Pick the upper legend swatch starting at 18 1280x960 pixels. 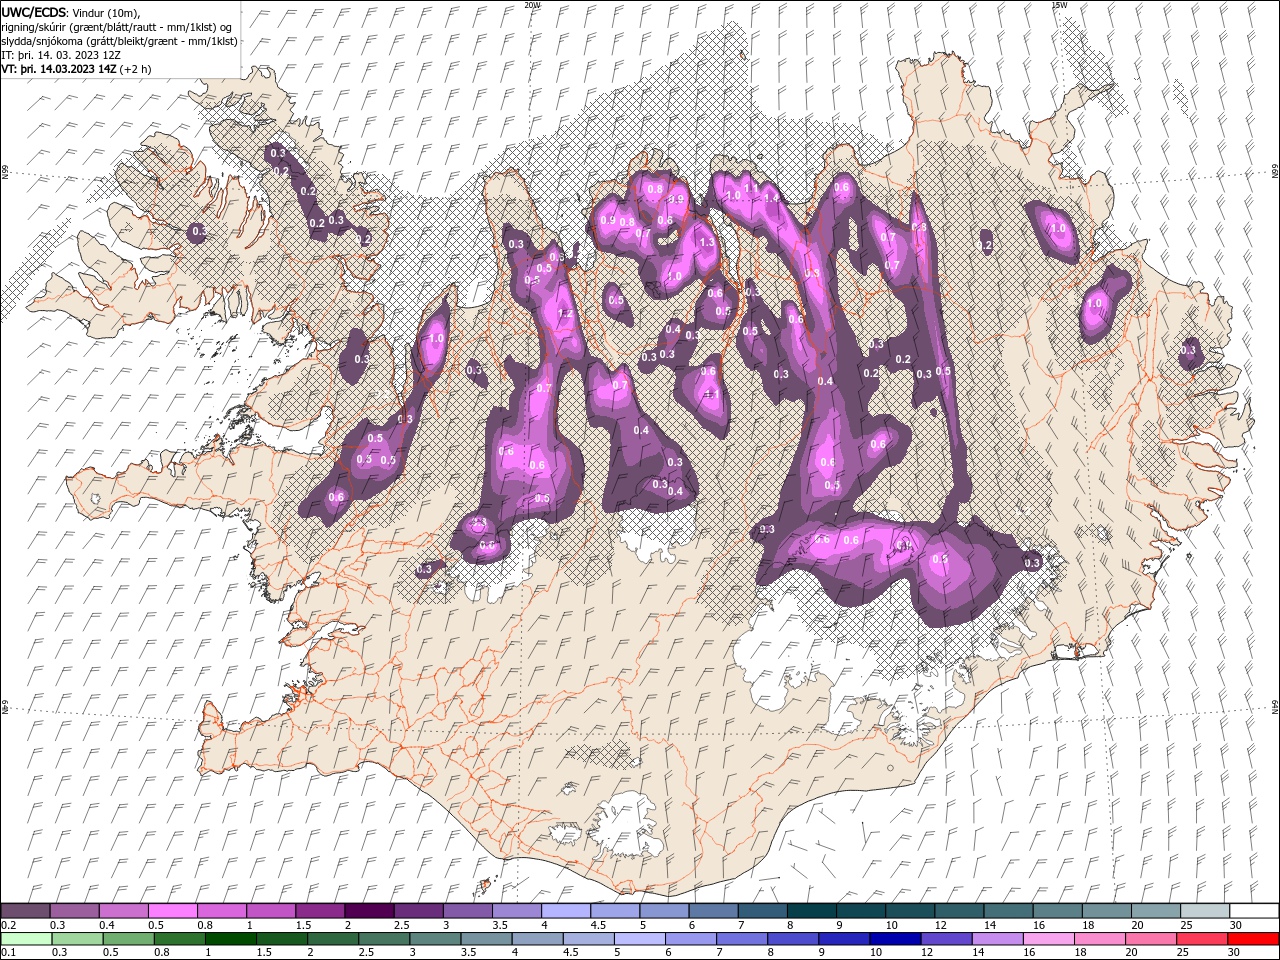[x=1107, y=910]
